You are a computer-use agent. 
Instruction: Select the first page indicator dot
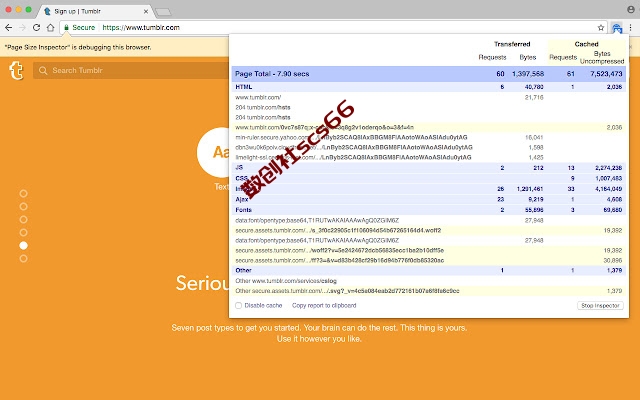click(24, 193)
